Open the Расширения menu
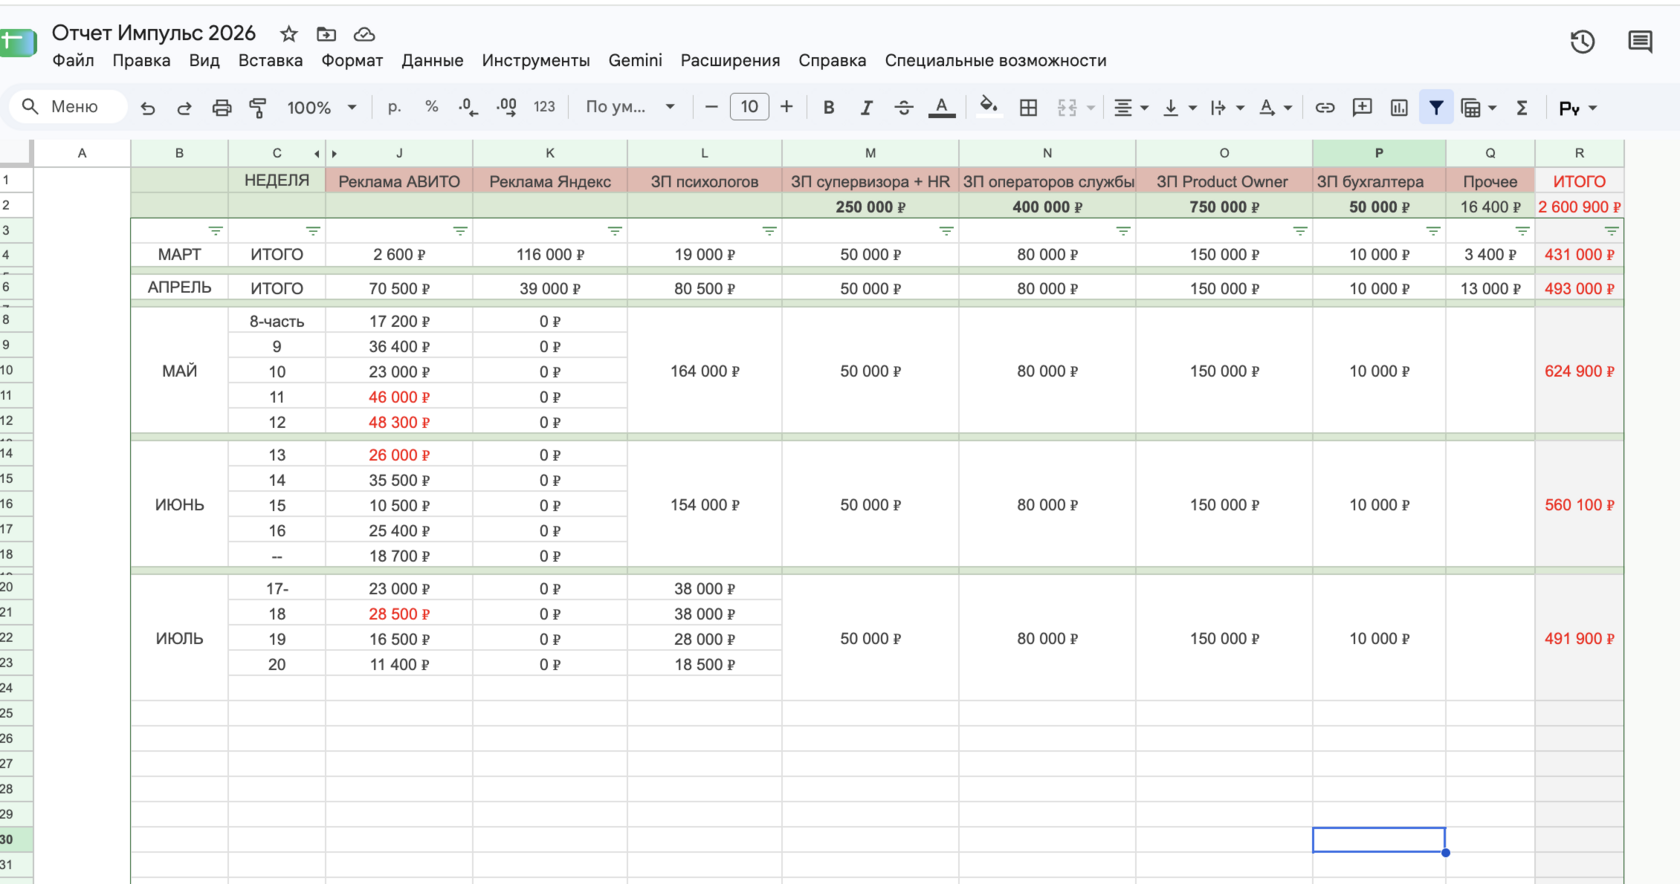 [x=730, y=61]
